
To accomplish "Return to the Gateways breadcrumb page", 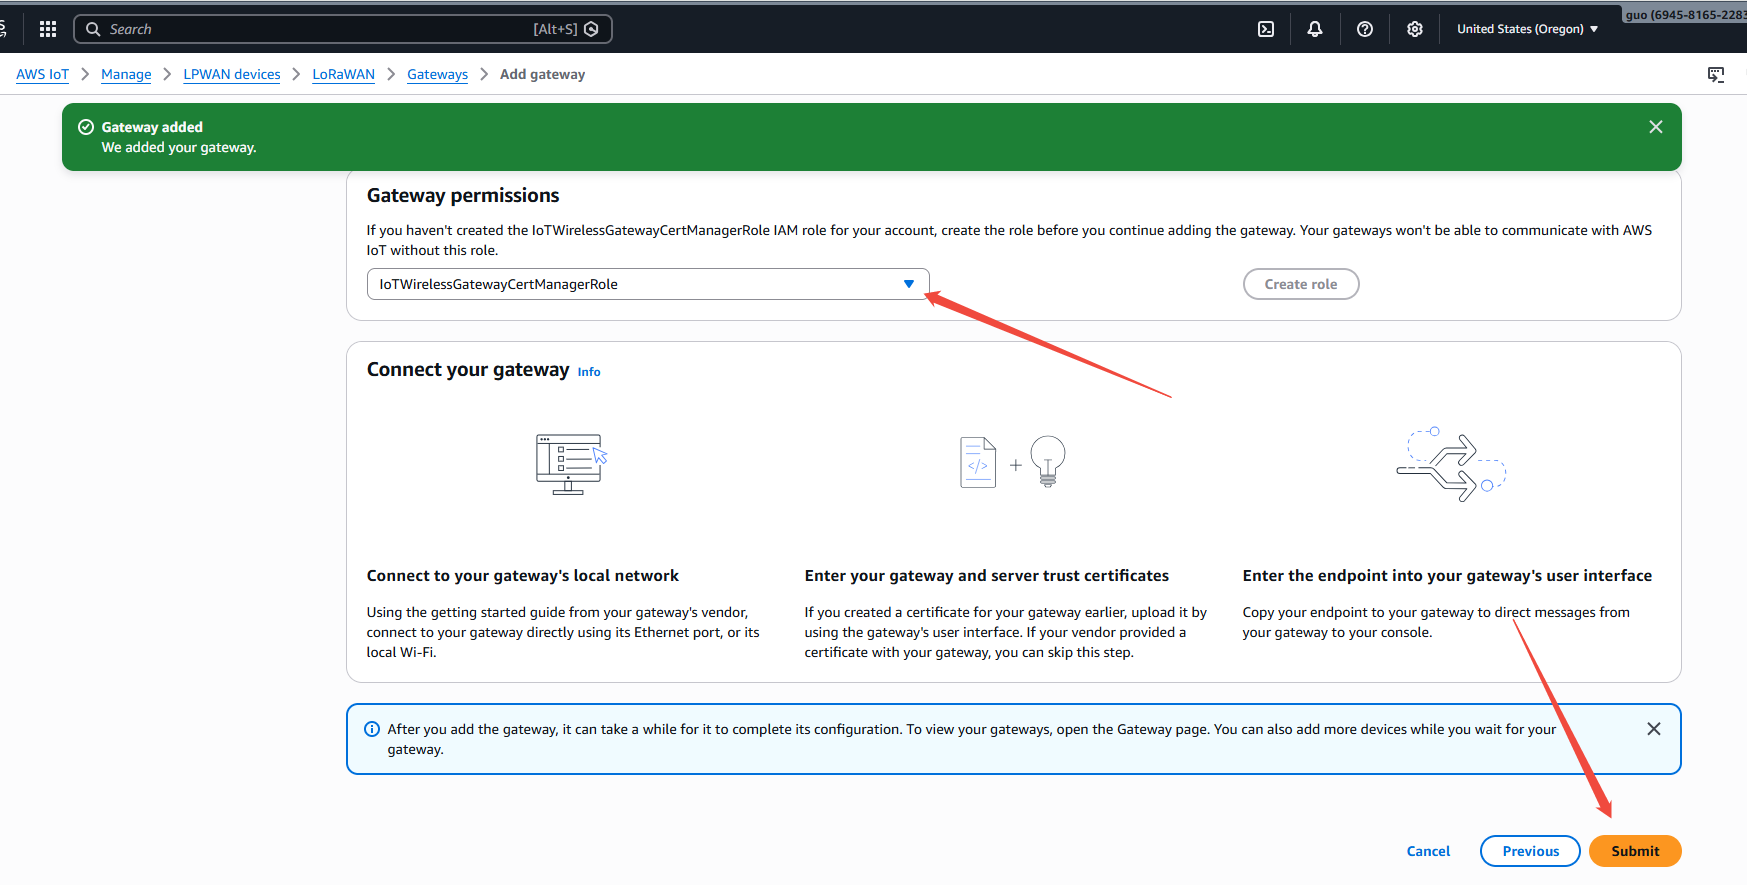I will pos(437,74).
